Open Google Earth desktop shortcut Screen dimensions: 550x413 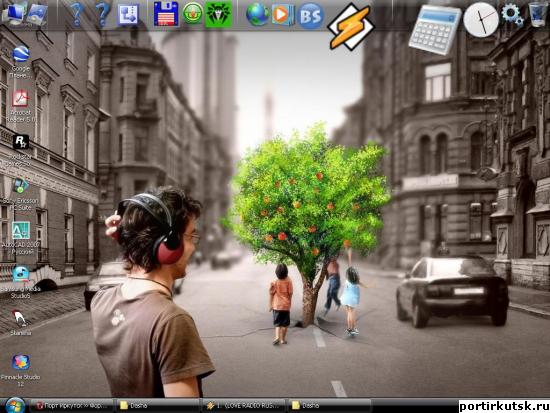pos(21,62)
